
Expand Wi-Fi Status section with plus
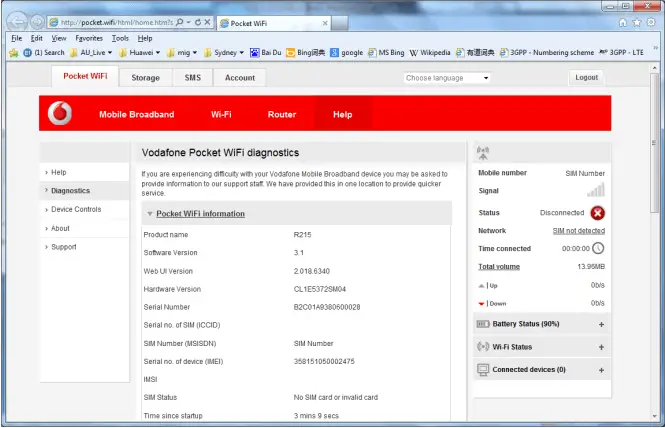(601, 347)
